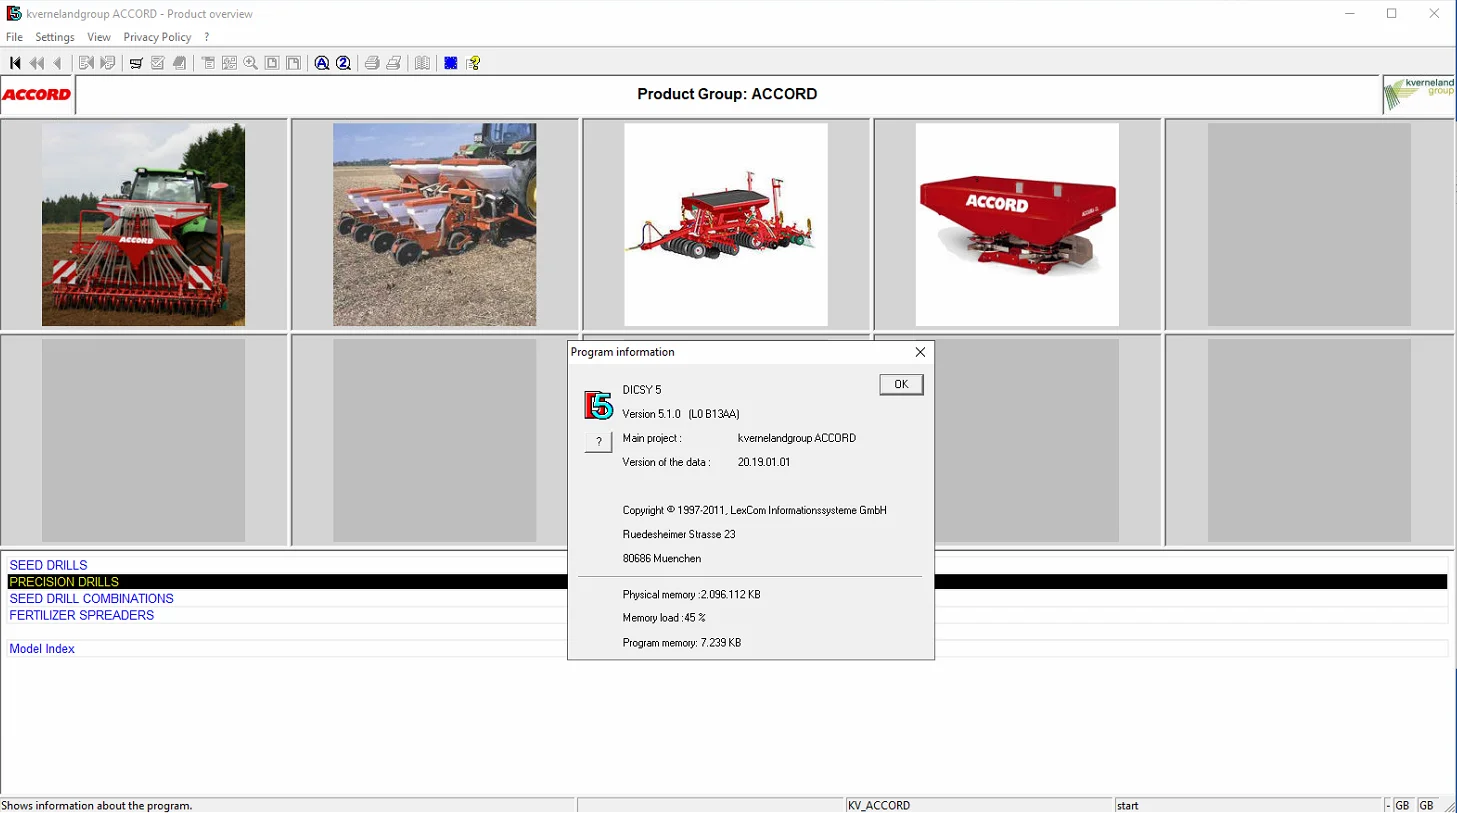Go to first page toolbar icon
This screenshot has width=1457, height=813.
[15, 63]
